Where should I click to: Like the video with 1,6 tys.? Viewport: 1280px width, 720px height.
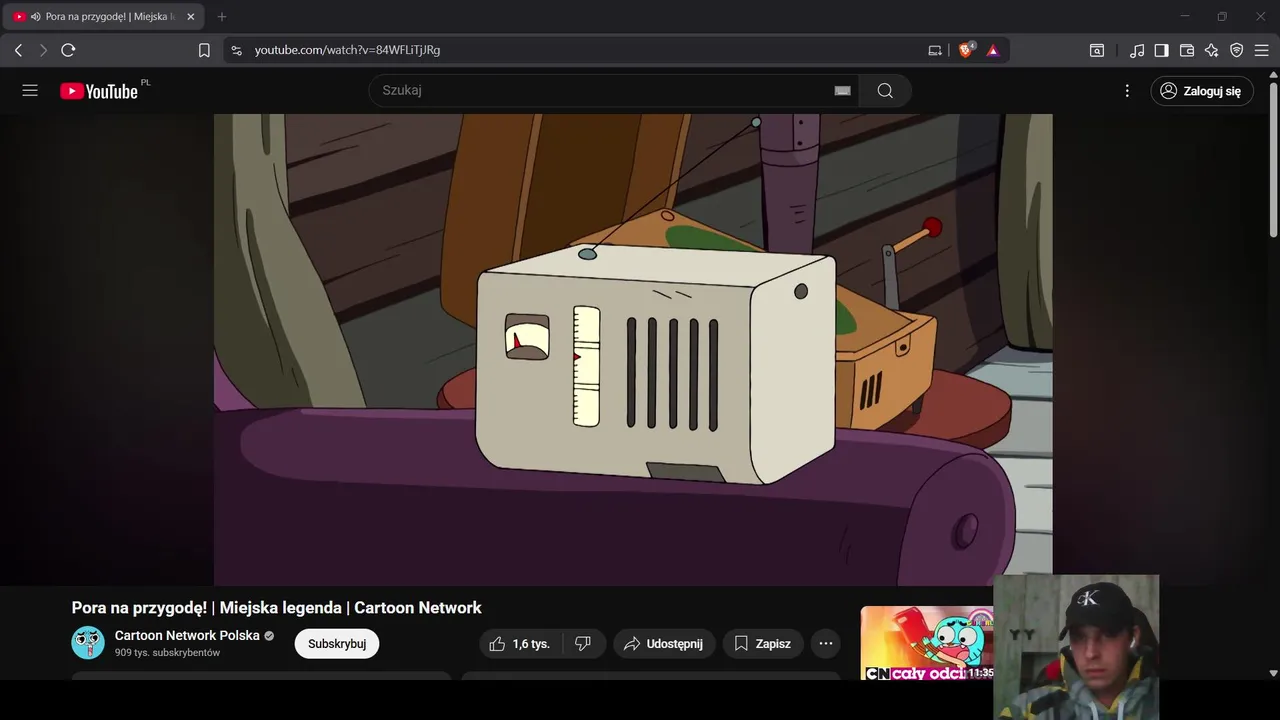click(521, 643)
